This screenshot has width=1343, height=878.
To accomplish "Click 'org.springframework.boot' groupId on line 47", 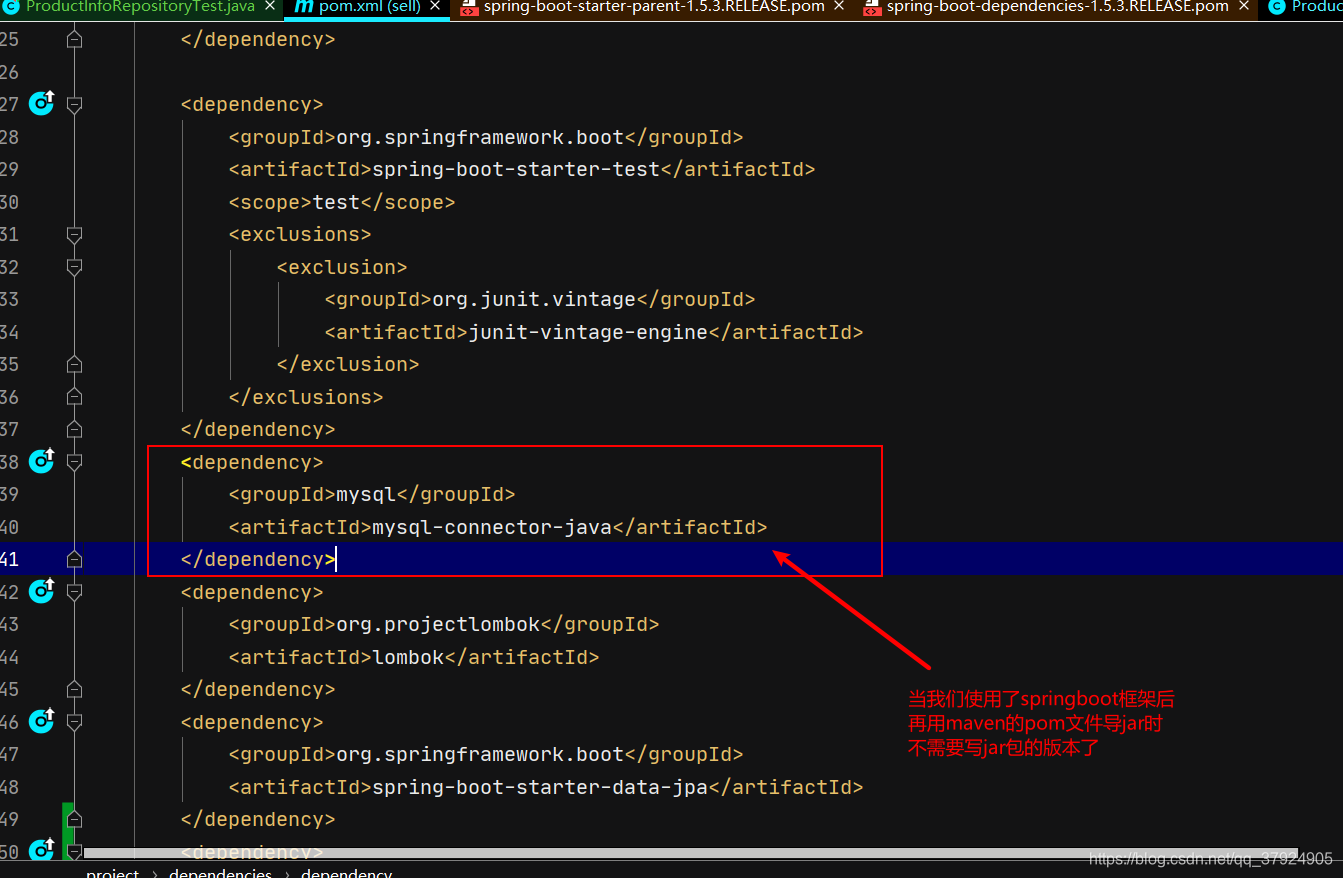I will click(480, 754).
